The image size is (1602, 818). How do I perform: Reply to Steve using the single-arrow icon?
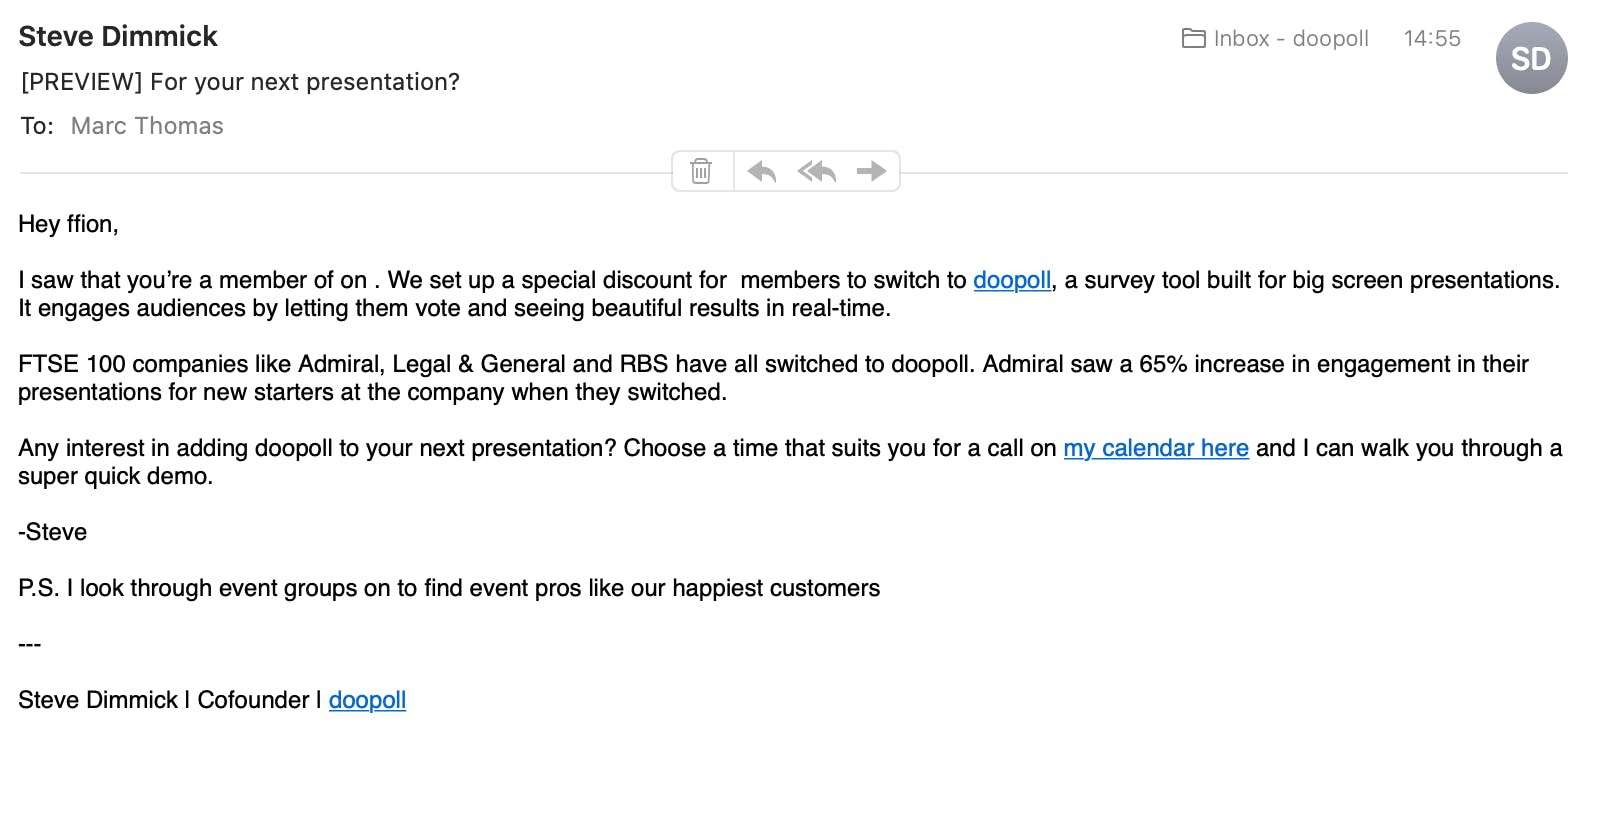762,171
